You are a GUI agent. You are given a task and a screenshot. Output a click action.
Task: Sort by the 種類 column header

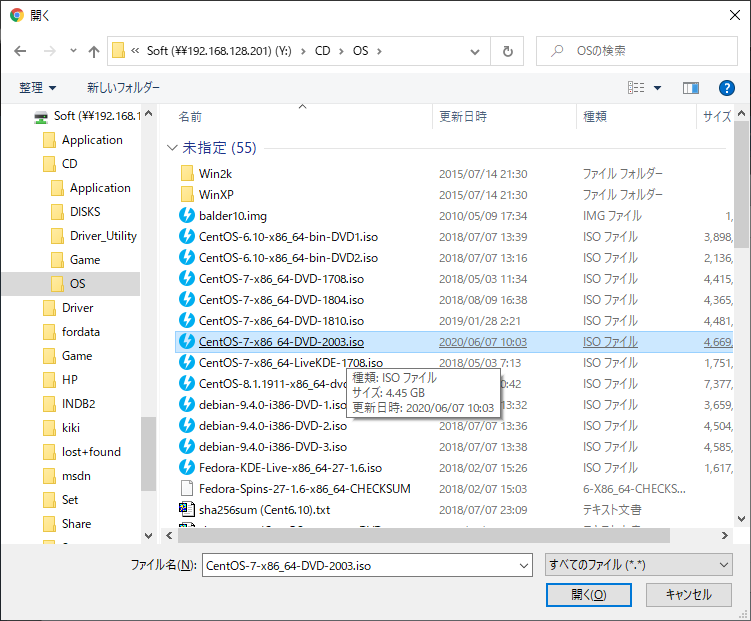pos(595,116)
